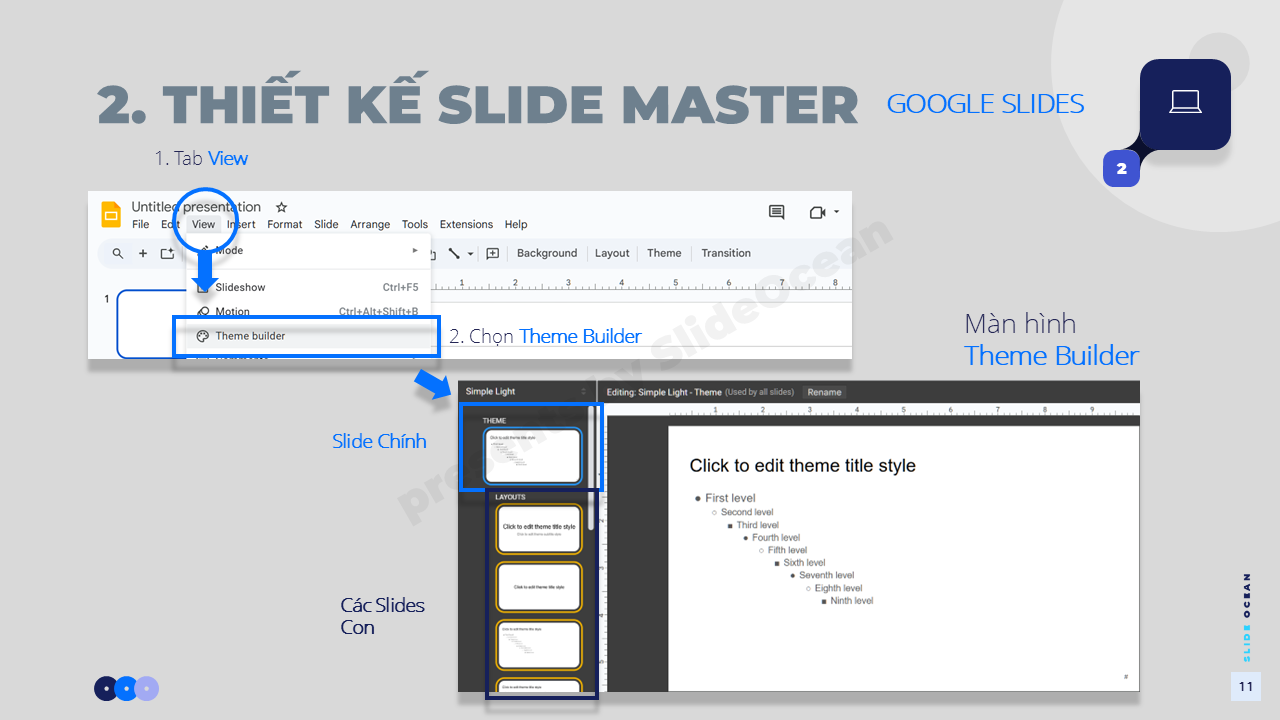The width and height of the screenshot is (1280, 720).
Task: Click the 'First level' bullet text
Action: click(x=730, y=498)
